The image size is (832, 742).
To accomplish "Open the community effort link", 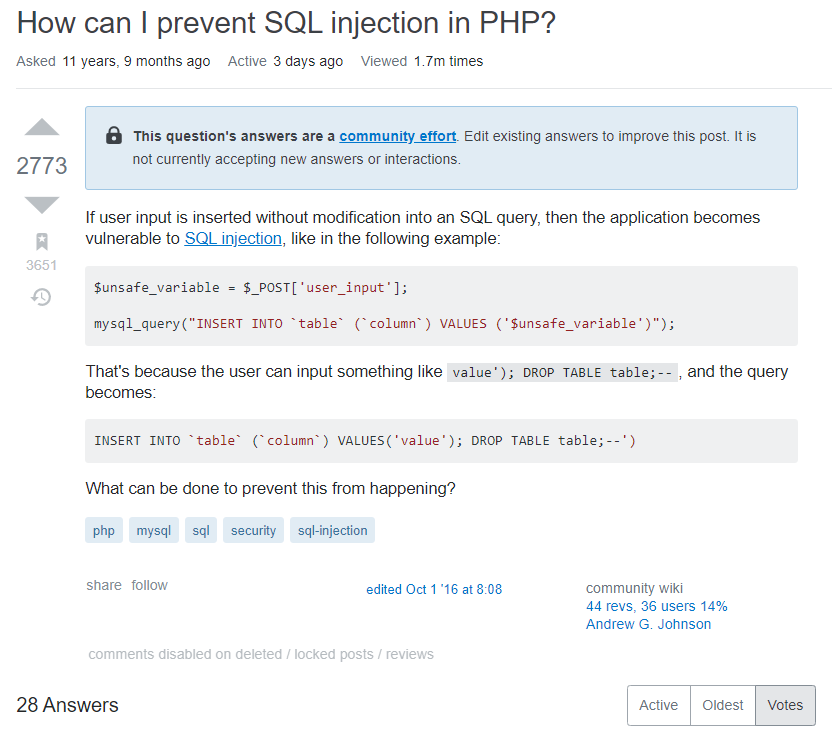I will [x=397, y=136].
